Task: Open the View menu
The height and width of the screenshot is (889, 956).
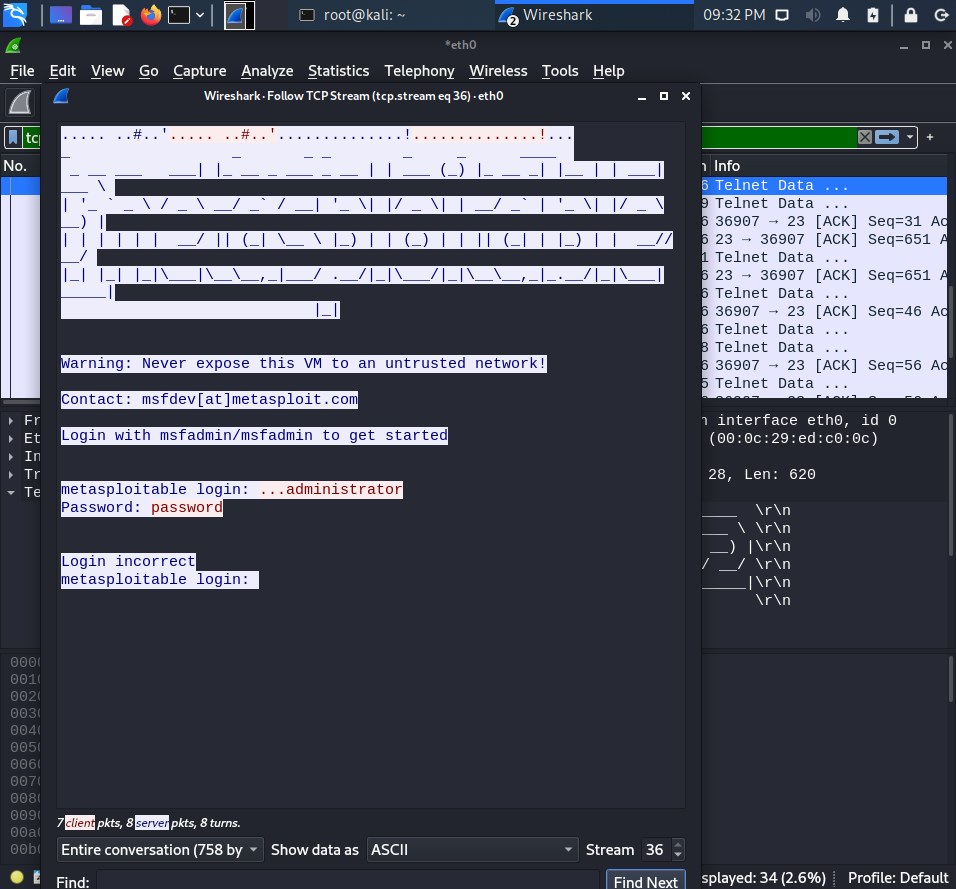Action: [x=107, y=71]
